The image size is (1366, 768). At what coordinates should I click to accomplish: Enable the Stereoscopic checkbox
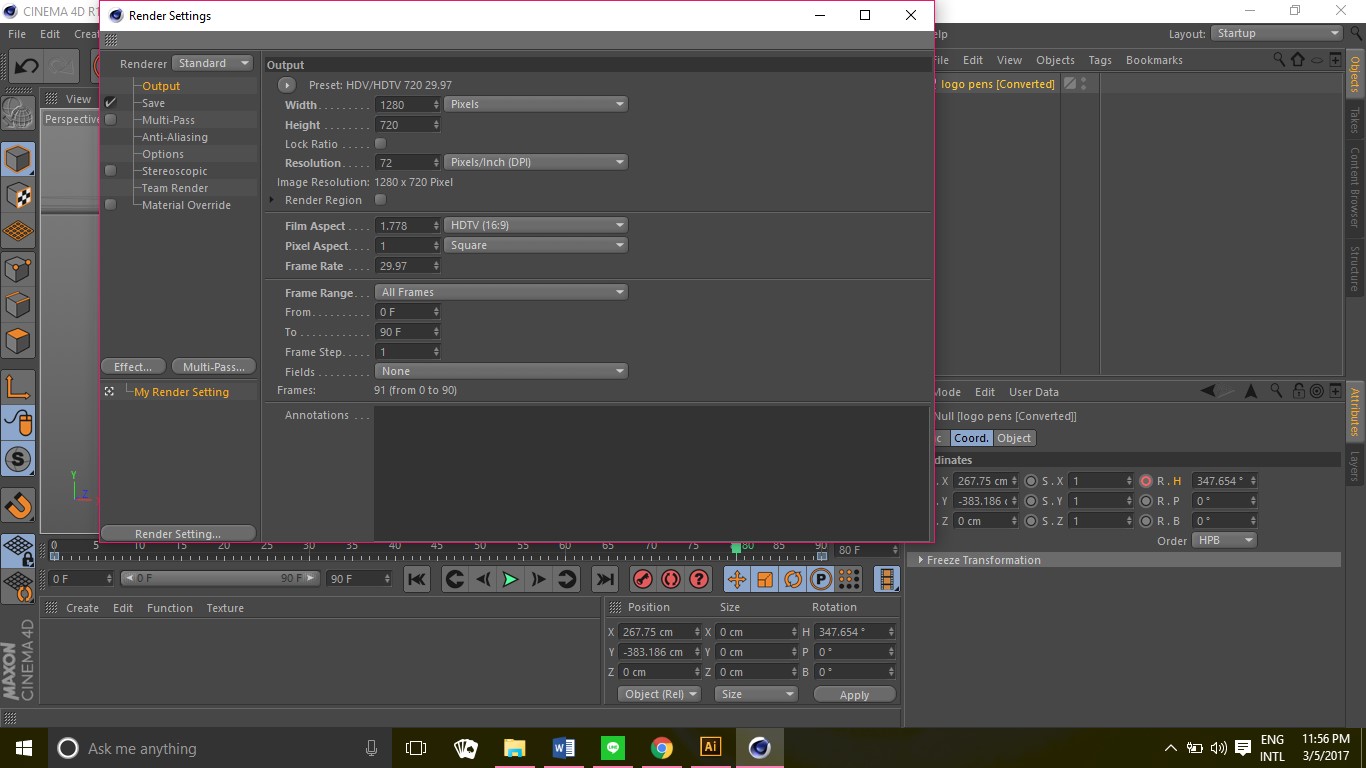click(111, 171)
